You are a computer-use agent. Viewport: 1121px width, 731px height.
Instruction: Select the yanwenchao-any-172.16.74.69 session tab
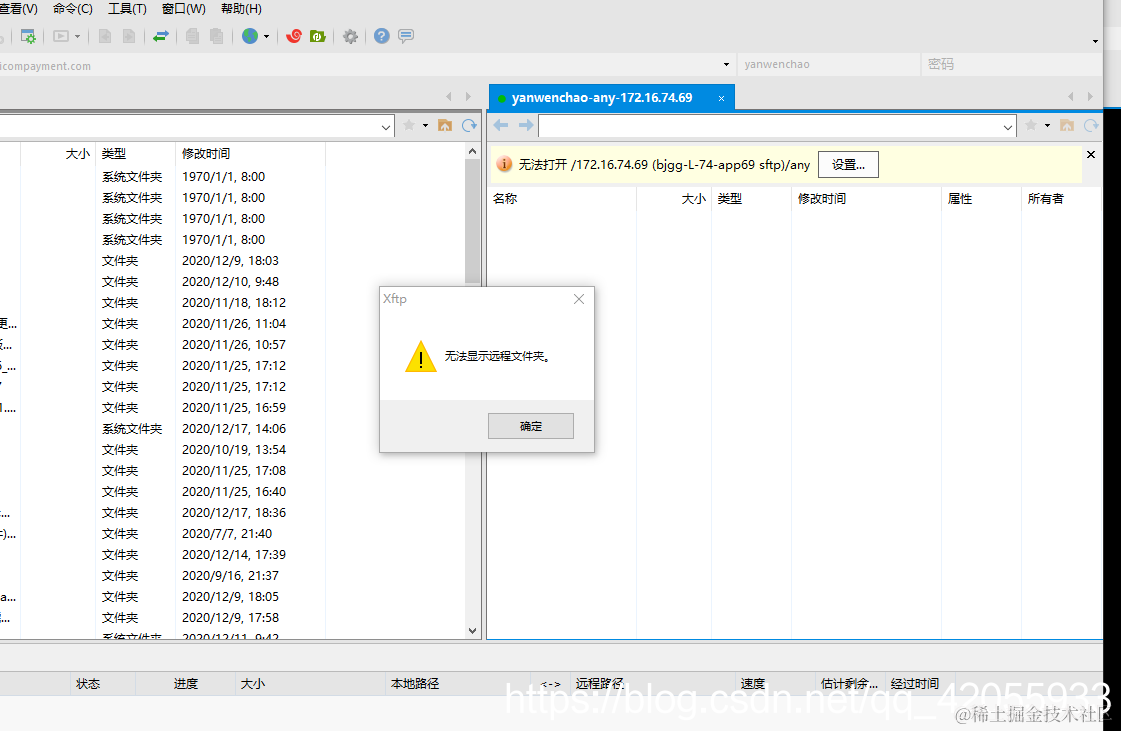602,97
